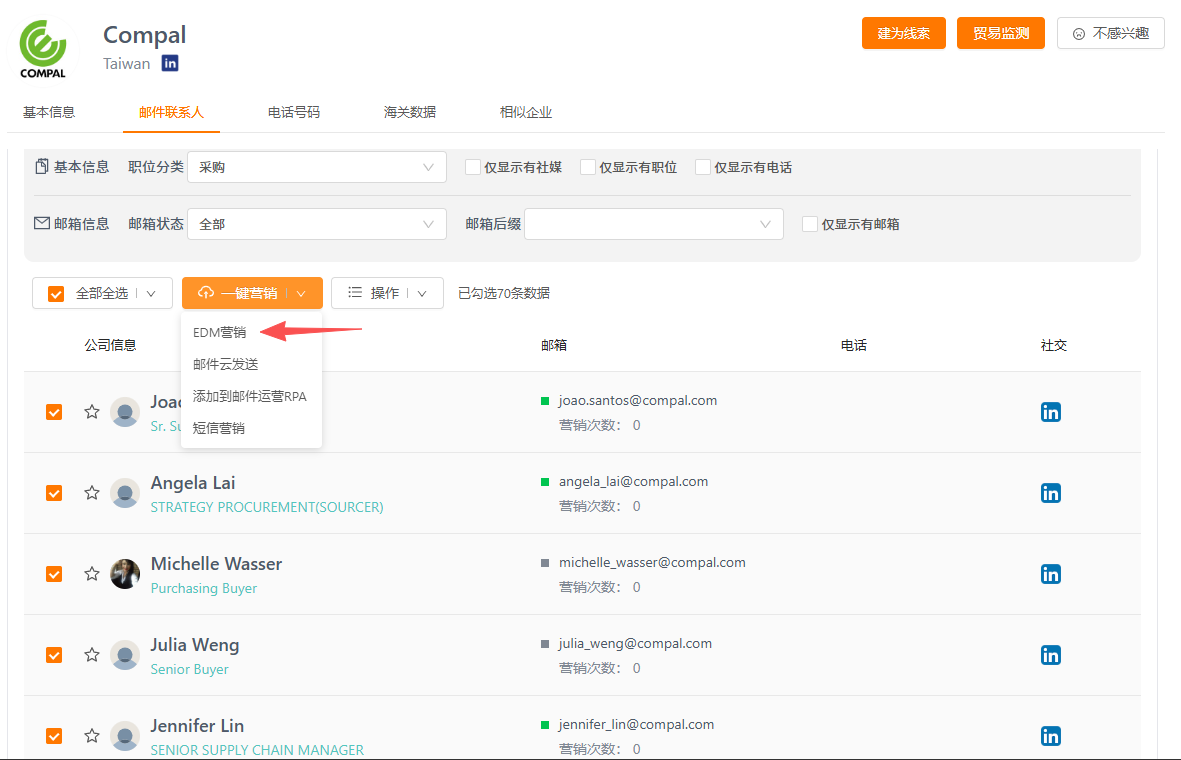Click Angela Lai's avatar placeholder
The width and height of the screenshot is (1181, 760).
click(125, 493)
